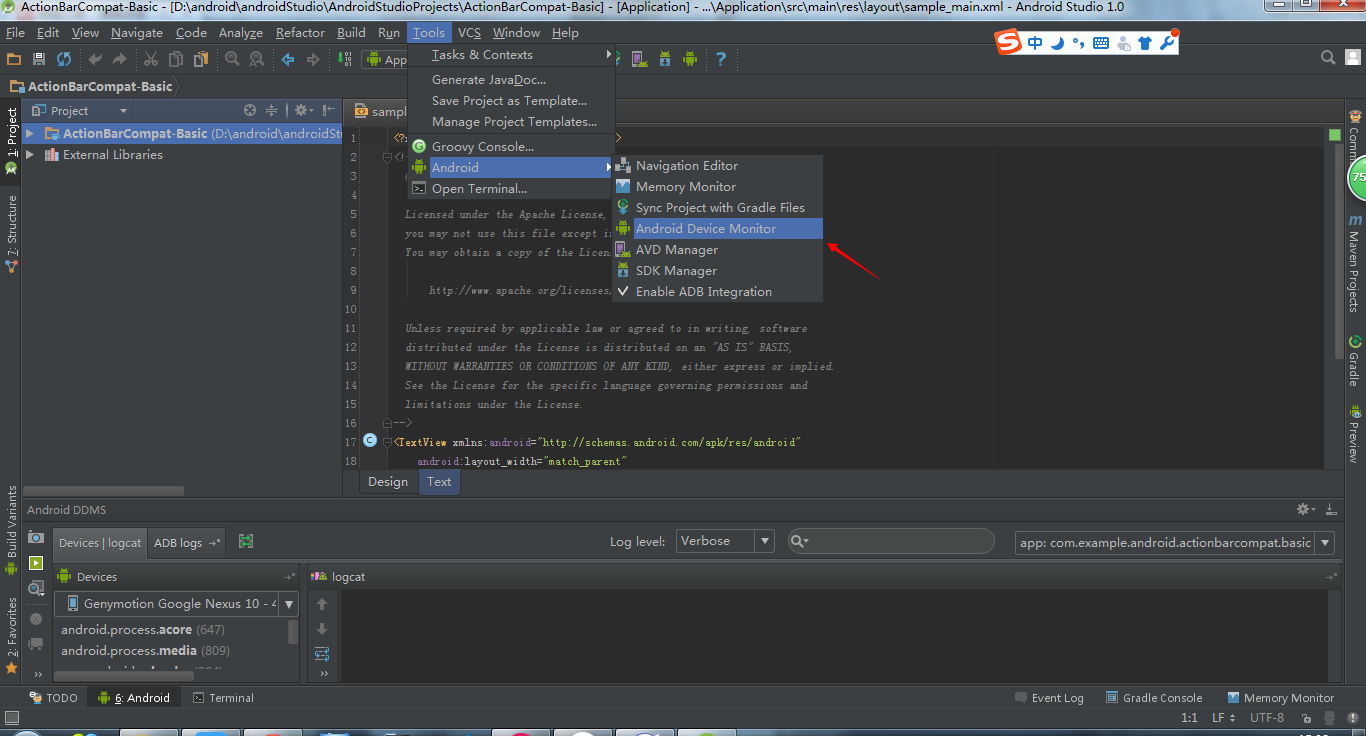Viewport: 1366px width, 736px height.
Task: Click the Save All toolbar icon
Action: (39, 60)
